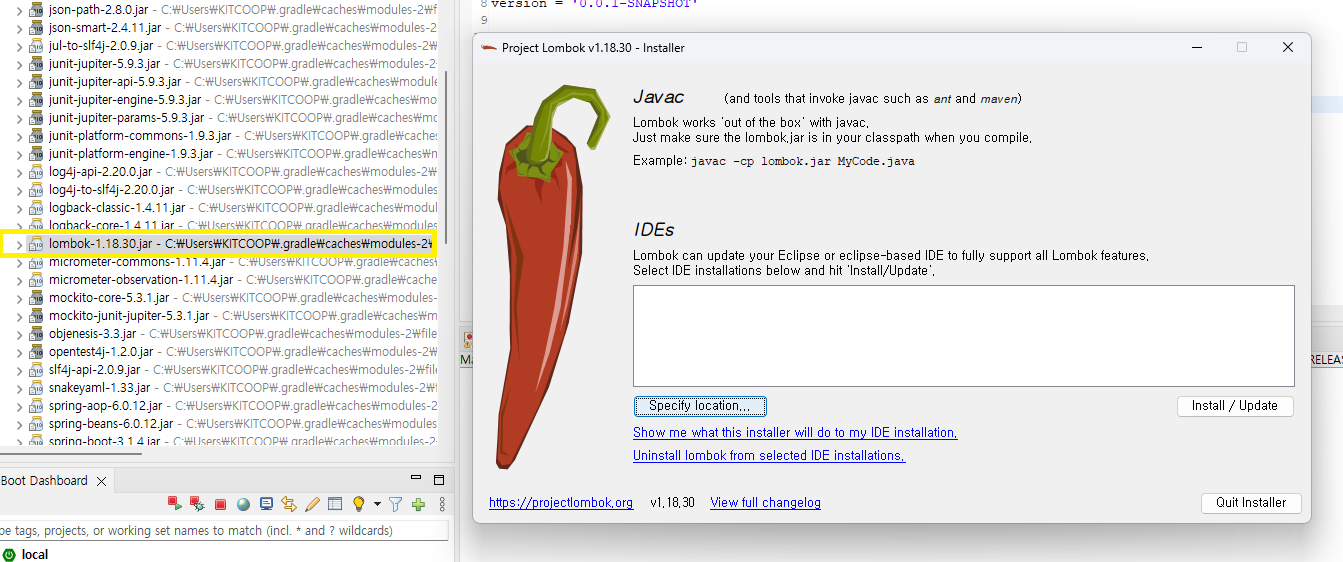Expand the lombok-1.18.30.jar tree node

[x=18, y=244]
